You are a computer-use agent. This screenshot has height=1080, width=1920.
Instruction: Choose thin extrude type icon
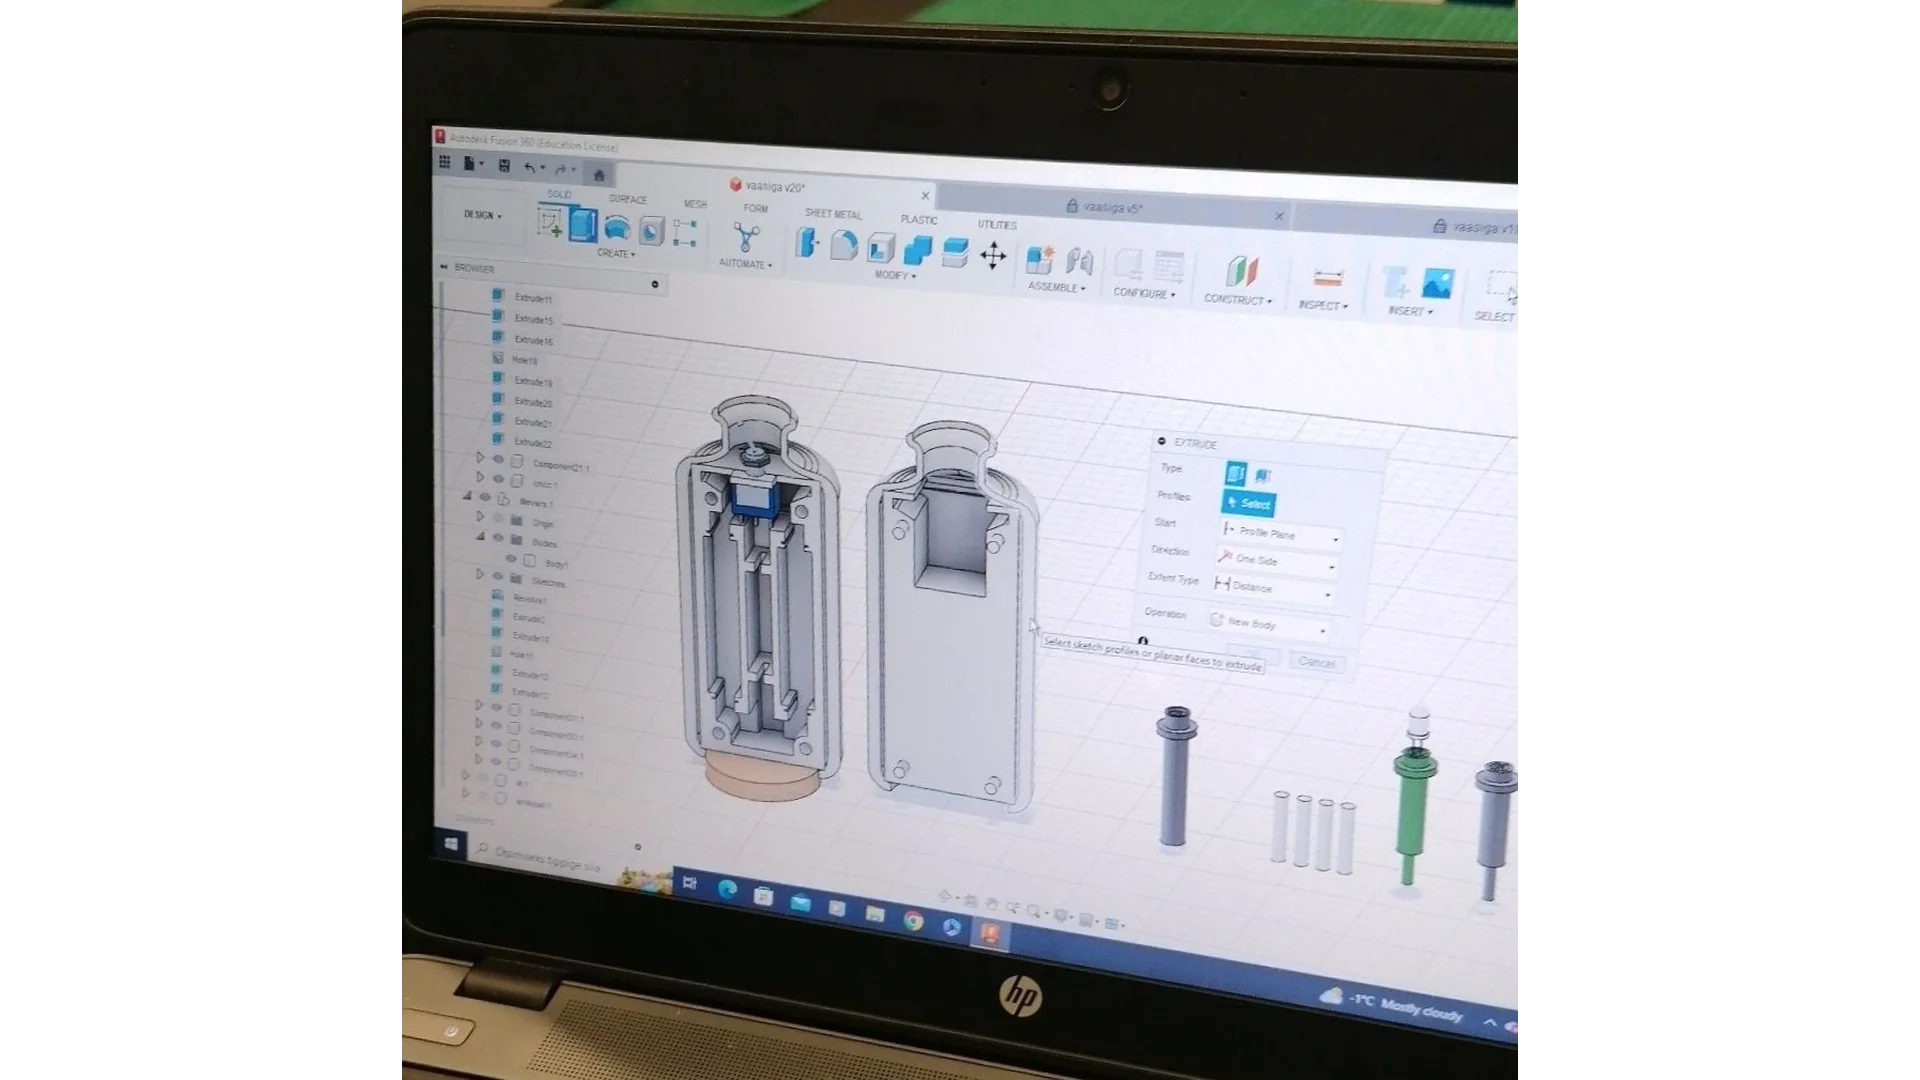[x=1263, y=476]
